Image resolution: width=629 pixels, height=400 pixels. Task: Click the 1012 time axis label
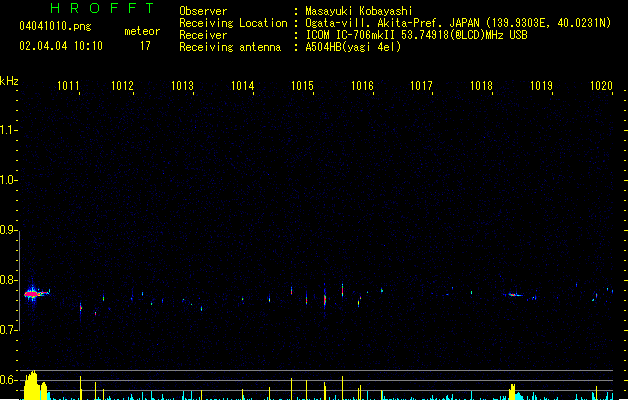coord(122,86)
